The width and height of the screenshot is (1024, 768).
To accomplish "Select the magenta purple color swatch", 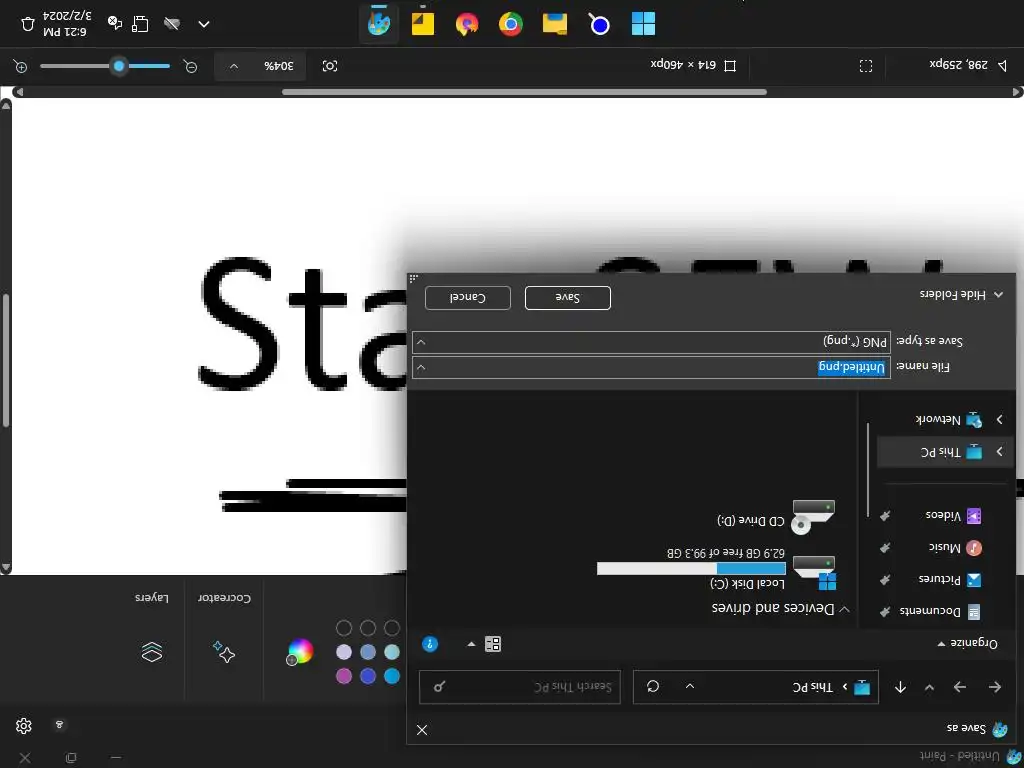I will (344, 676).
